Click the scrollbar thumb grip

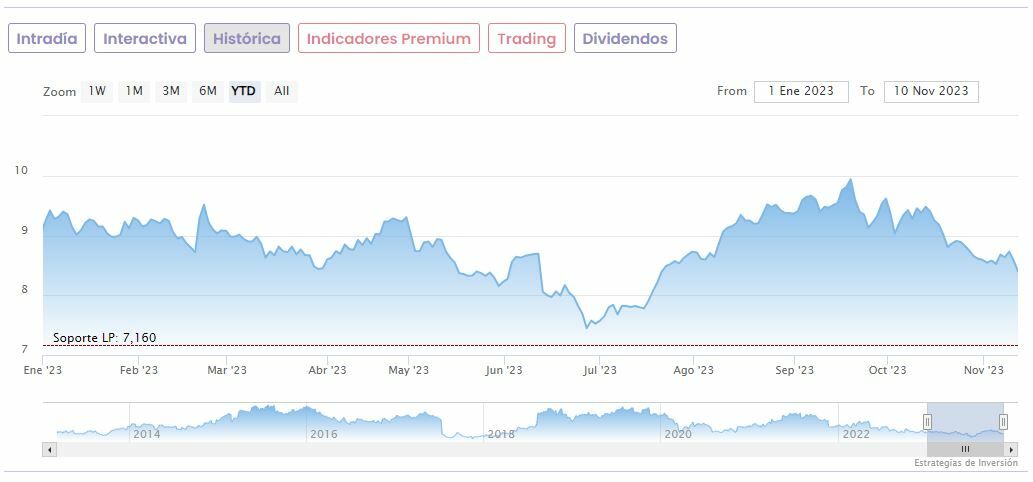point(965,450)
